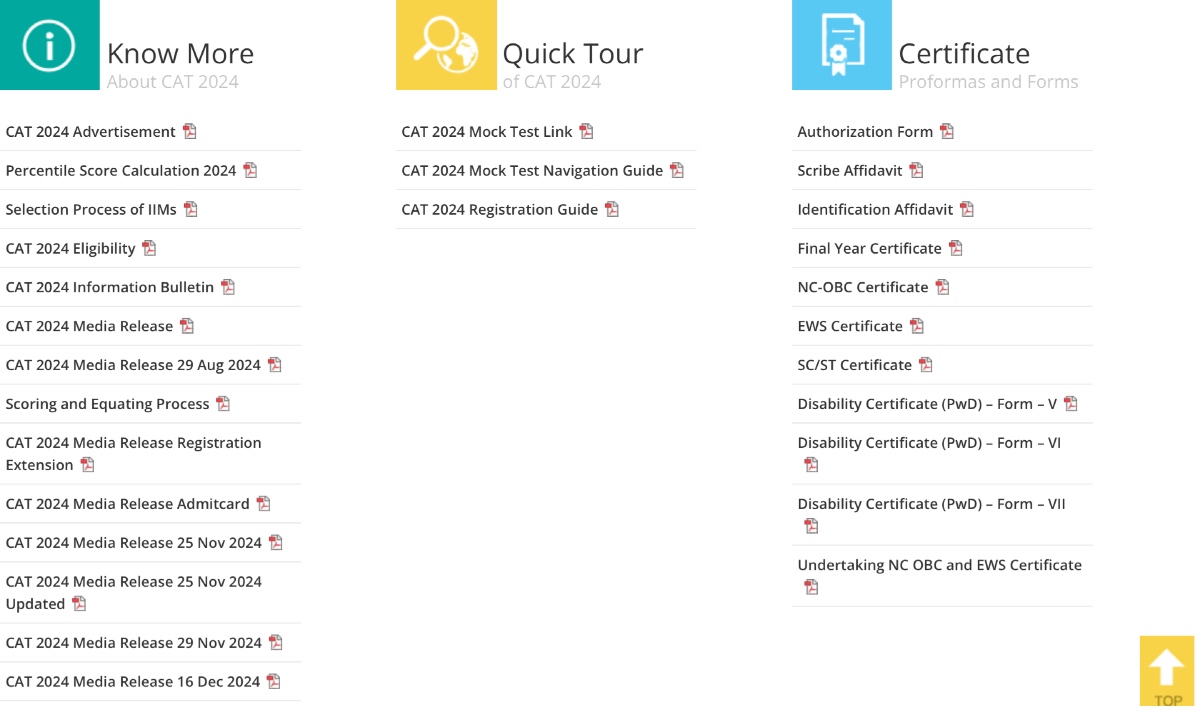Image resolution: width=1200 pixels, height=720 pixels.
Task: Click the Know More info circle icon
Action: pos(49,45)
